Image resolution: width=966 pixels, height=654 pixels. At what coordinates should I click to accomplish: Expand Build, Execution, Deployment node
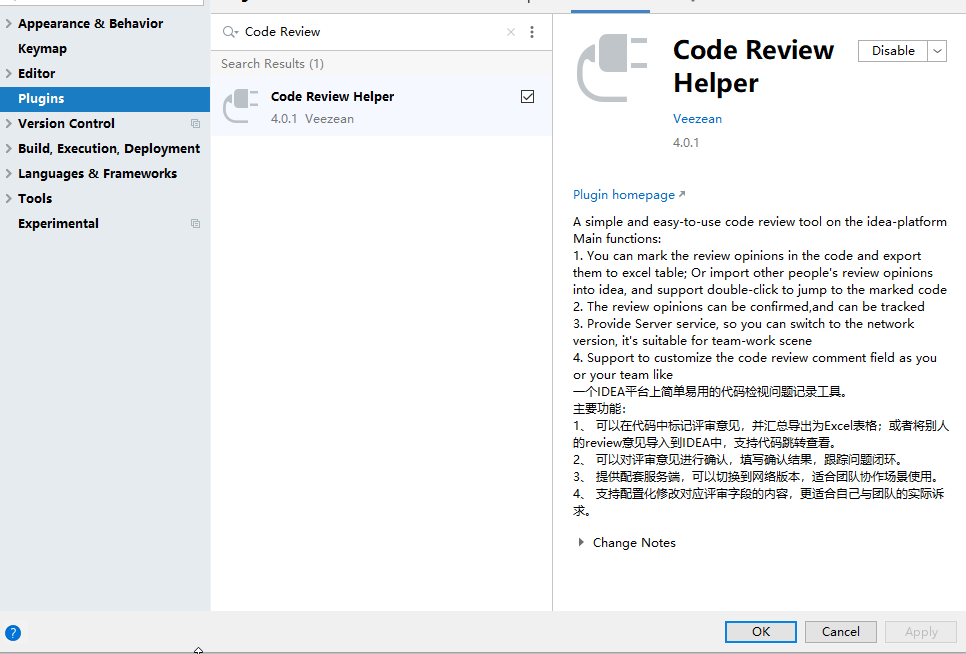point(9,148)
